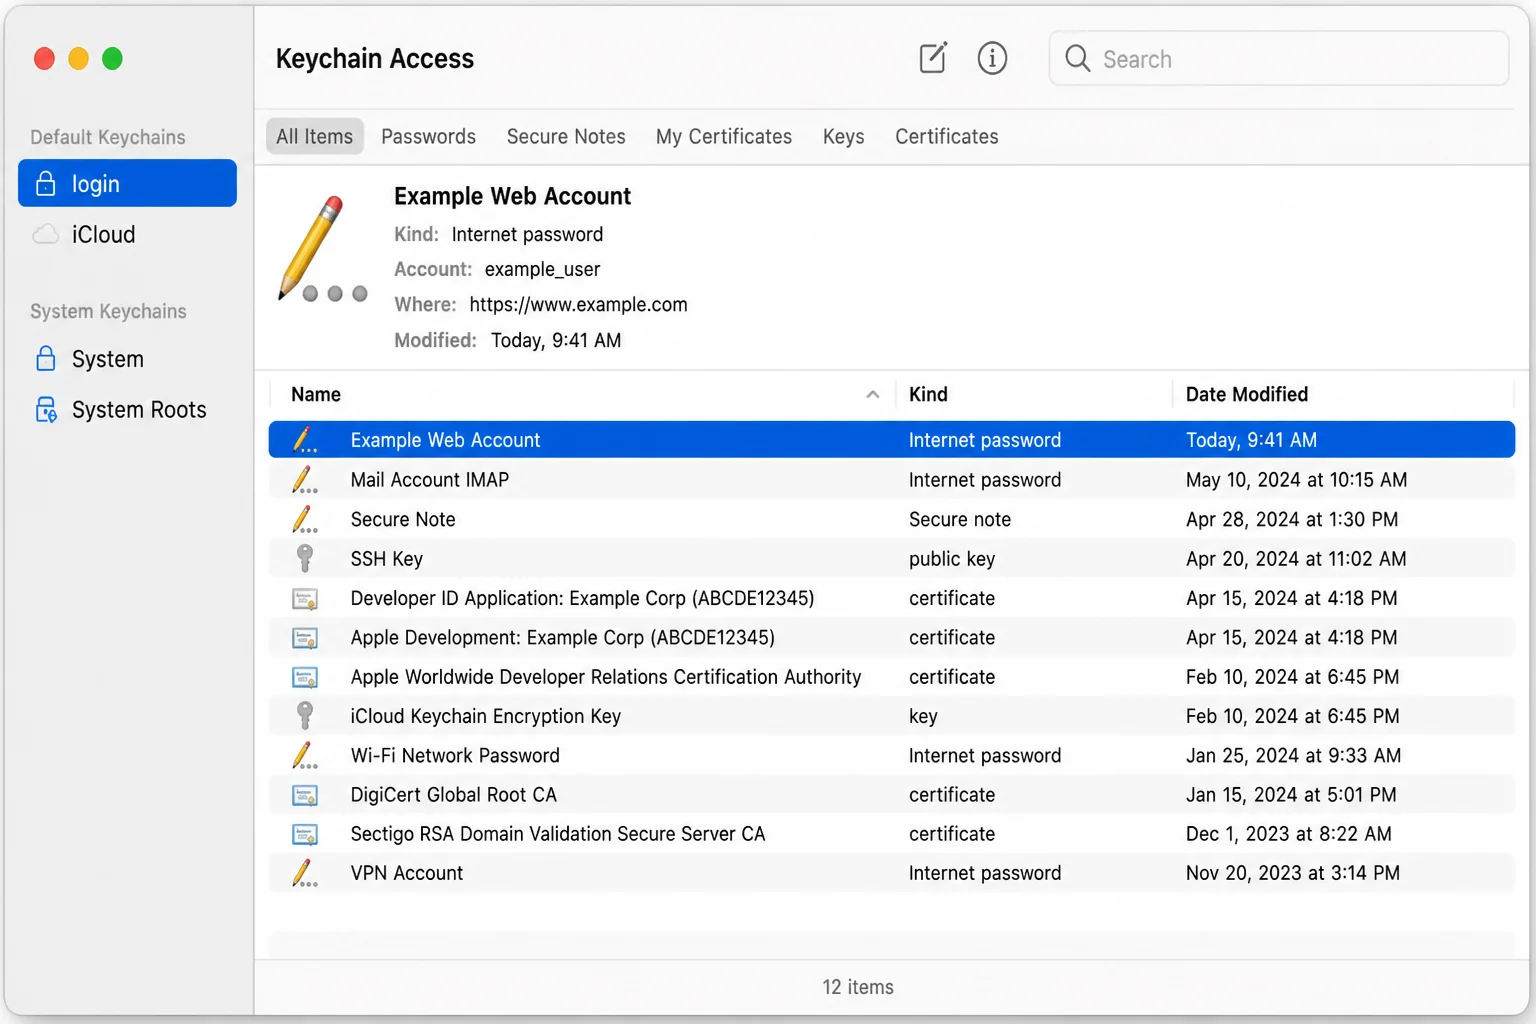Screen dimensions: 1536x1024
Task: Select the SSH Key item name
Action: click(x=386, y=558)
